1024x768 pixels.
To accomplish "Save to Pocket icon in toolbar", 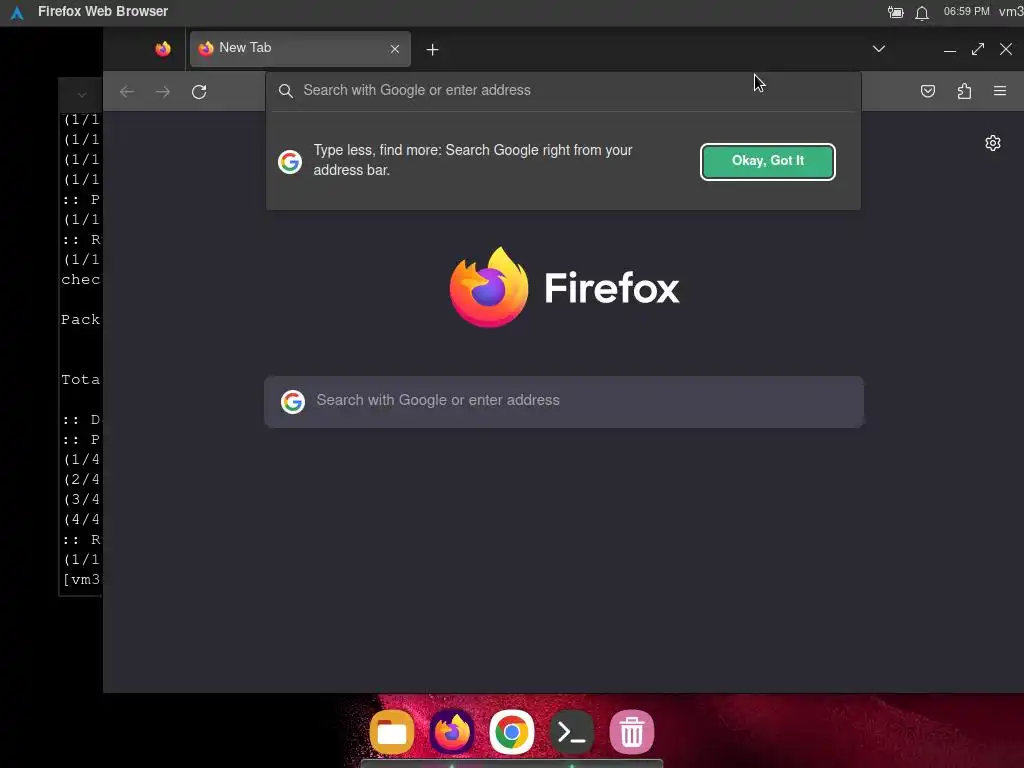I will pos(927,91).
